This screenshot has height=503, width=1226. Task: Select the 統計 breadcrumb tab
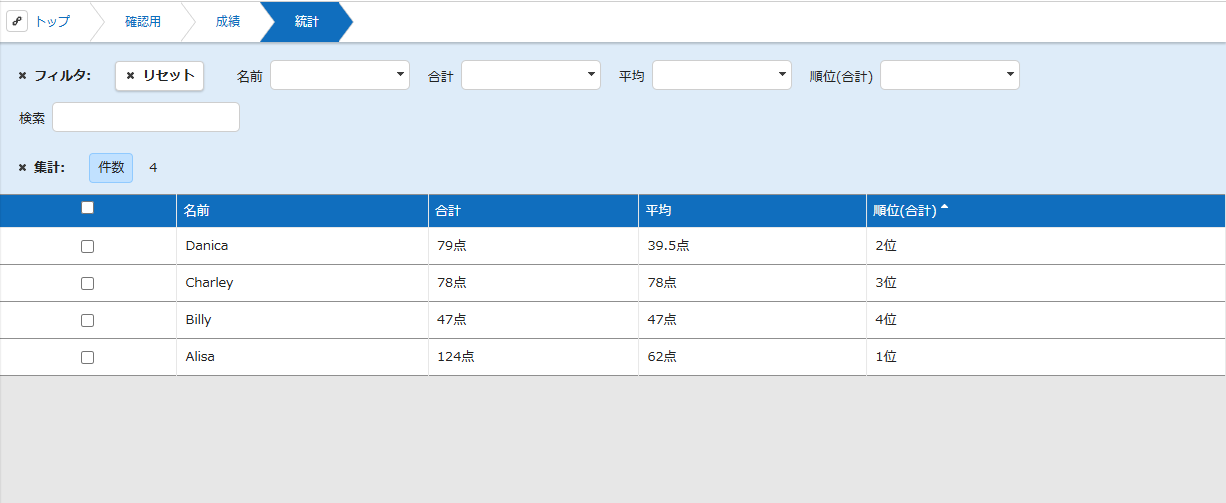click(307, 21)
